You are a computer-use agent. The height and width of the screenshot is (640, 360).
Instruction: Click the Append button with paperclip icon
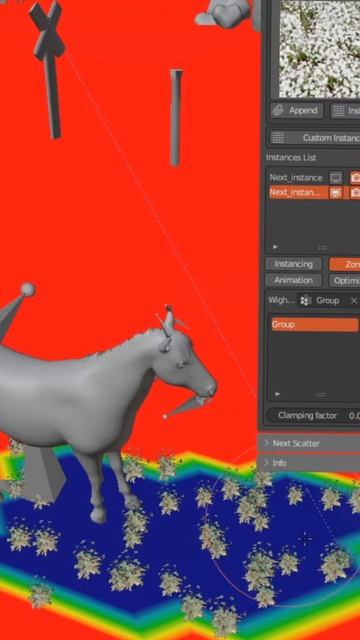[x=296, y=111]
